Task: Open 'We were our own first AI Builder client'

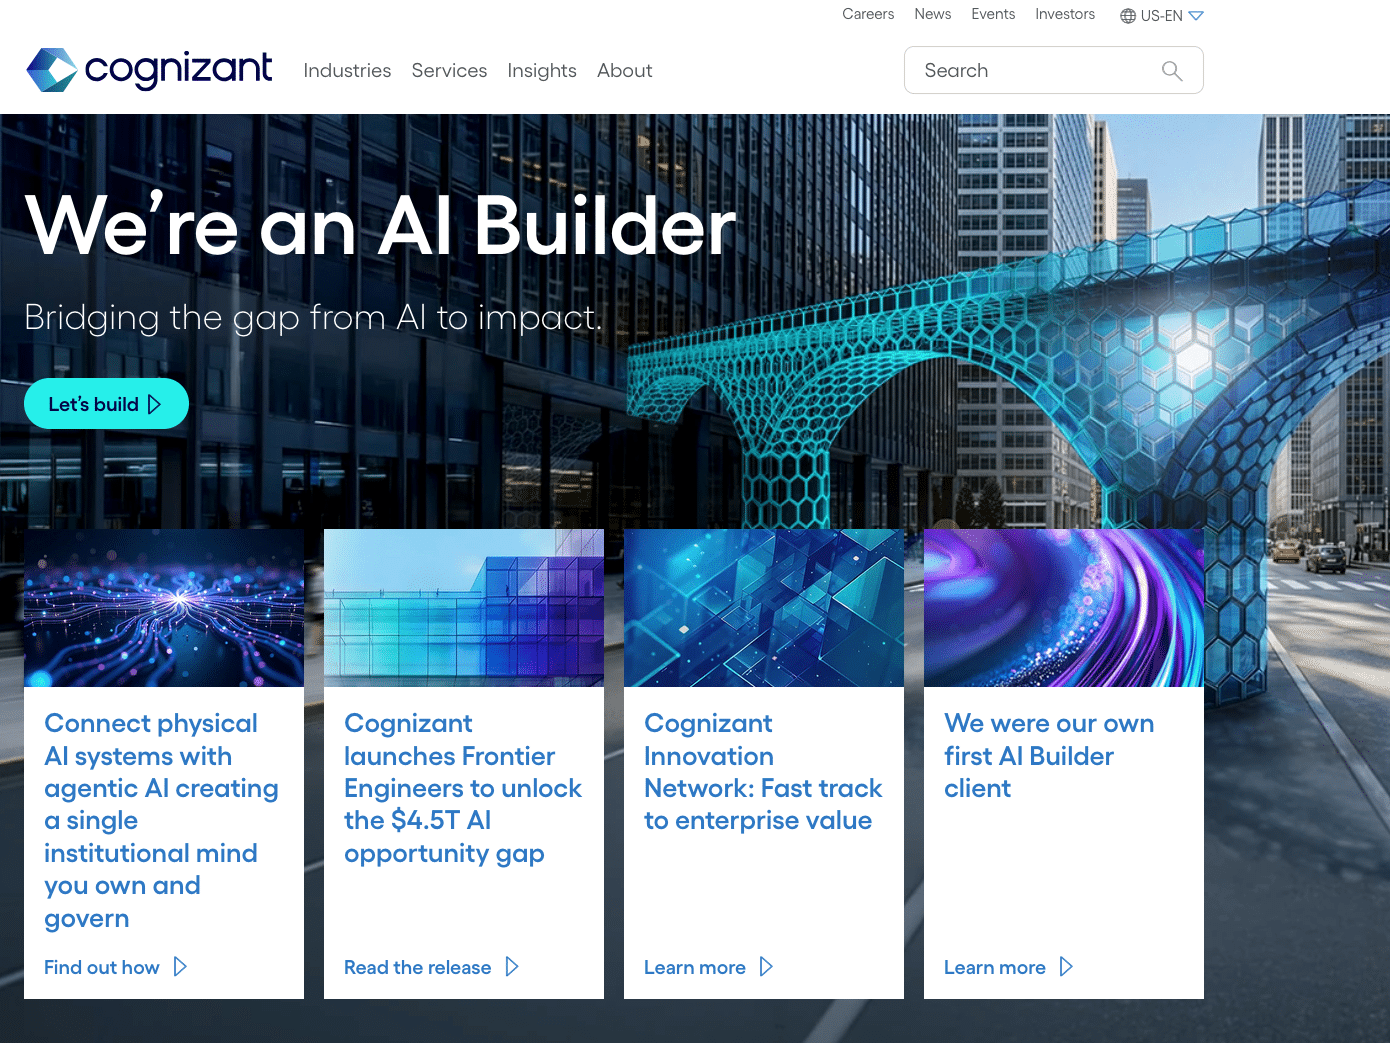Action: click(1049, 756)
